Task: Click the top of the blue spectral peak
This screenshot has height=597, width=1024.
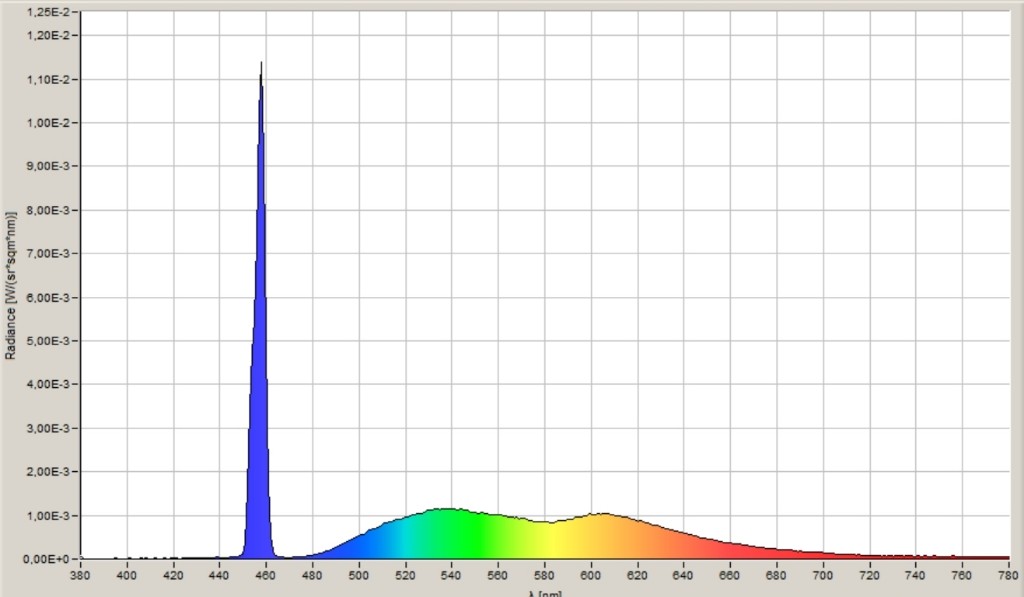Action: pos(261,66)
